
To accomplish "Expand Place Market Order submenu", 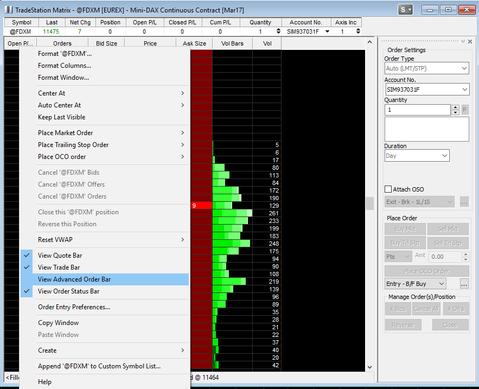I will 104,133.
